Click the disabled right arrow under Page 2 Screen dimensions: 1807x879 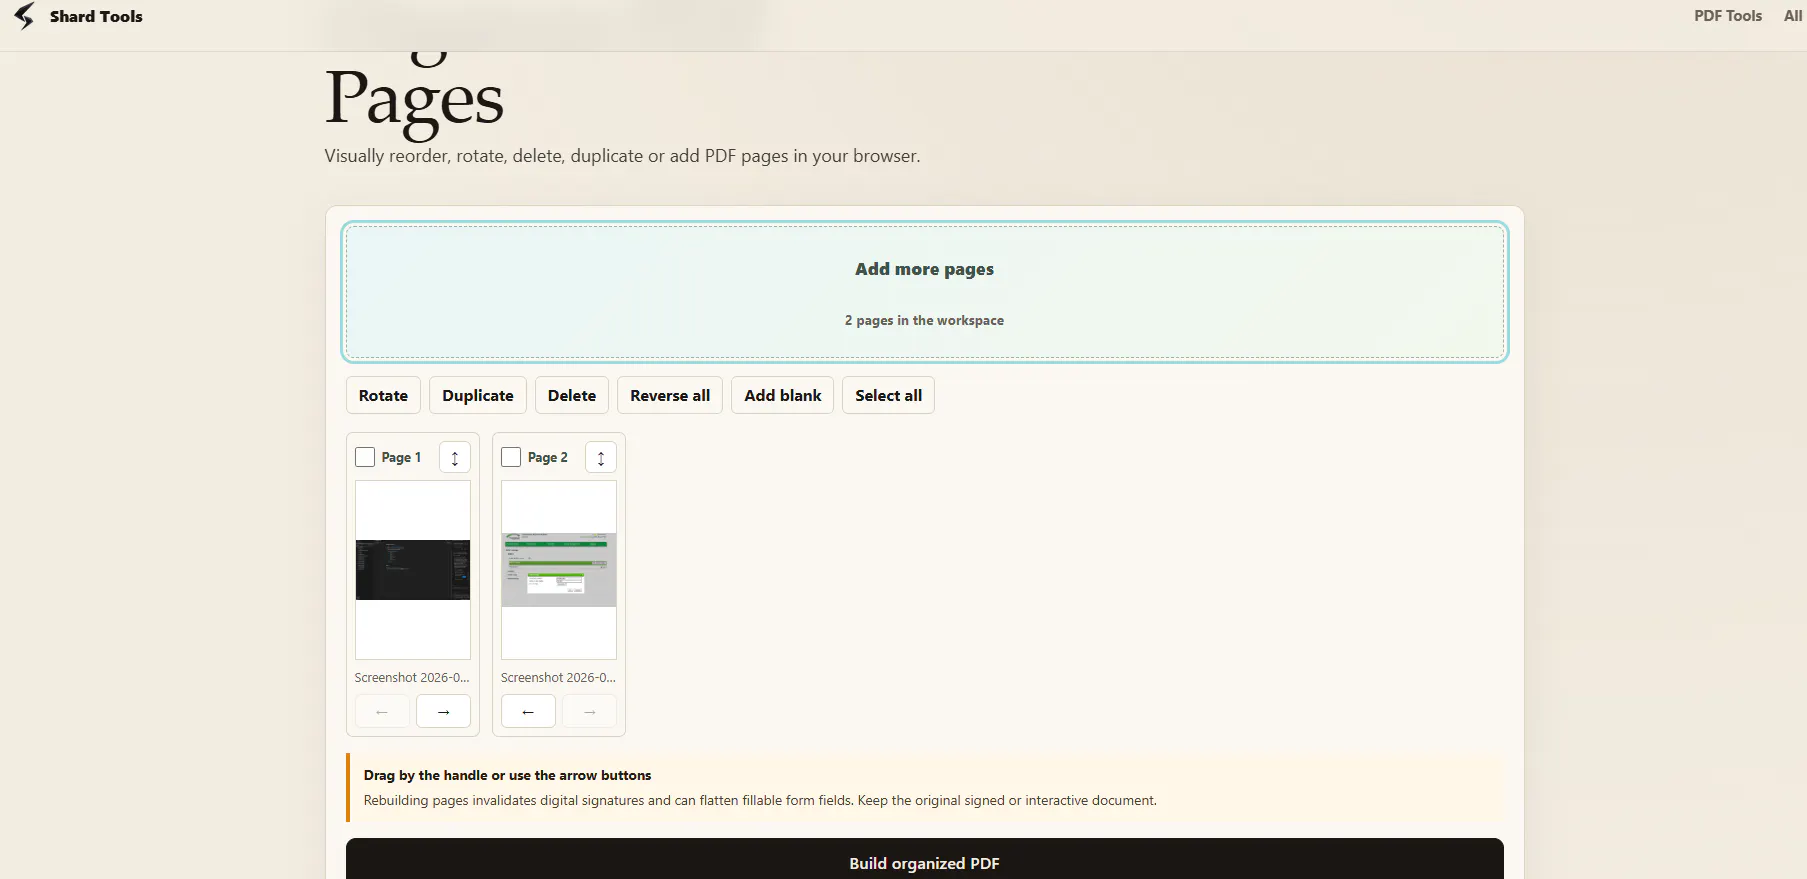pos(590,712)
